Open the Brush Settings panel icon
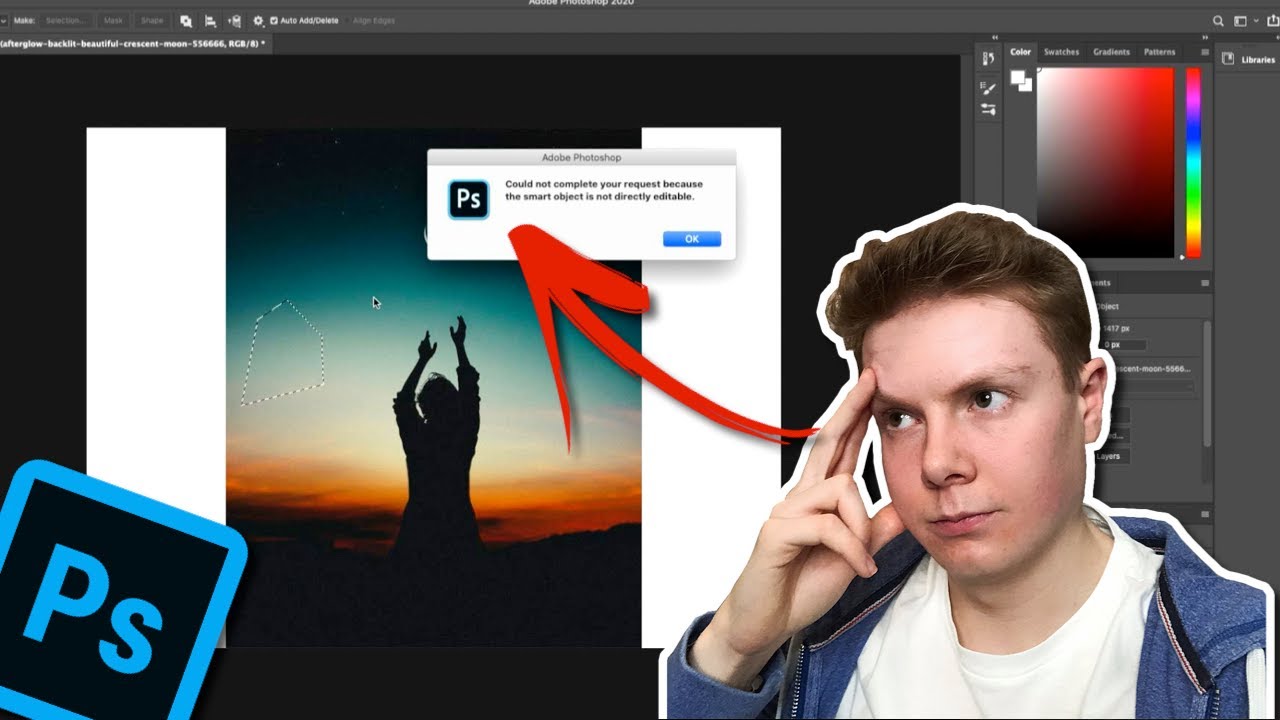The height and width of the screenshot is (720, 1280). (988, 88)
